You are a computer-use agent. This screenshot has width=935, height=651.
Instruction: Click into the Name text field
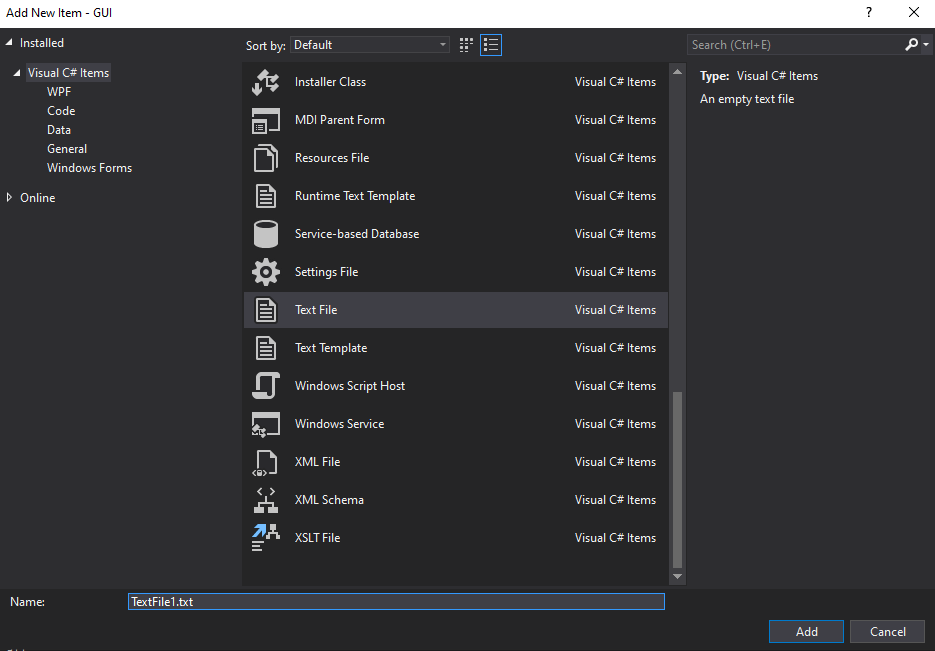[397, 602]
